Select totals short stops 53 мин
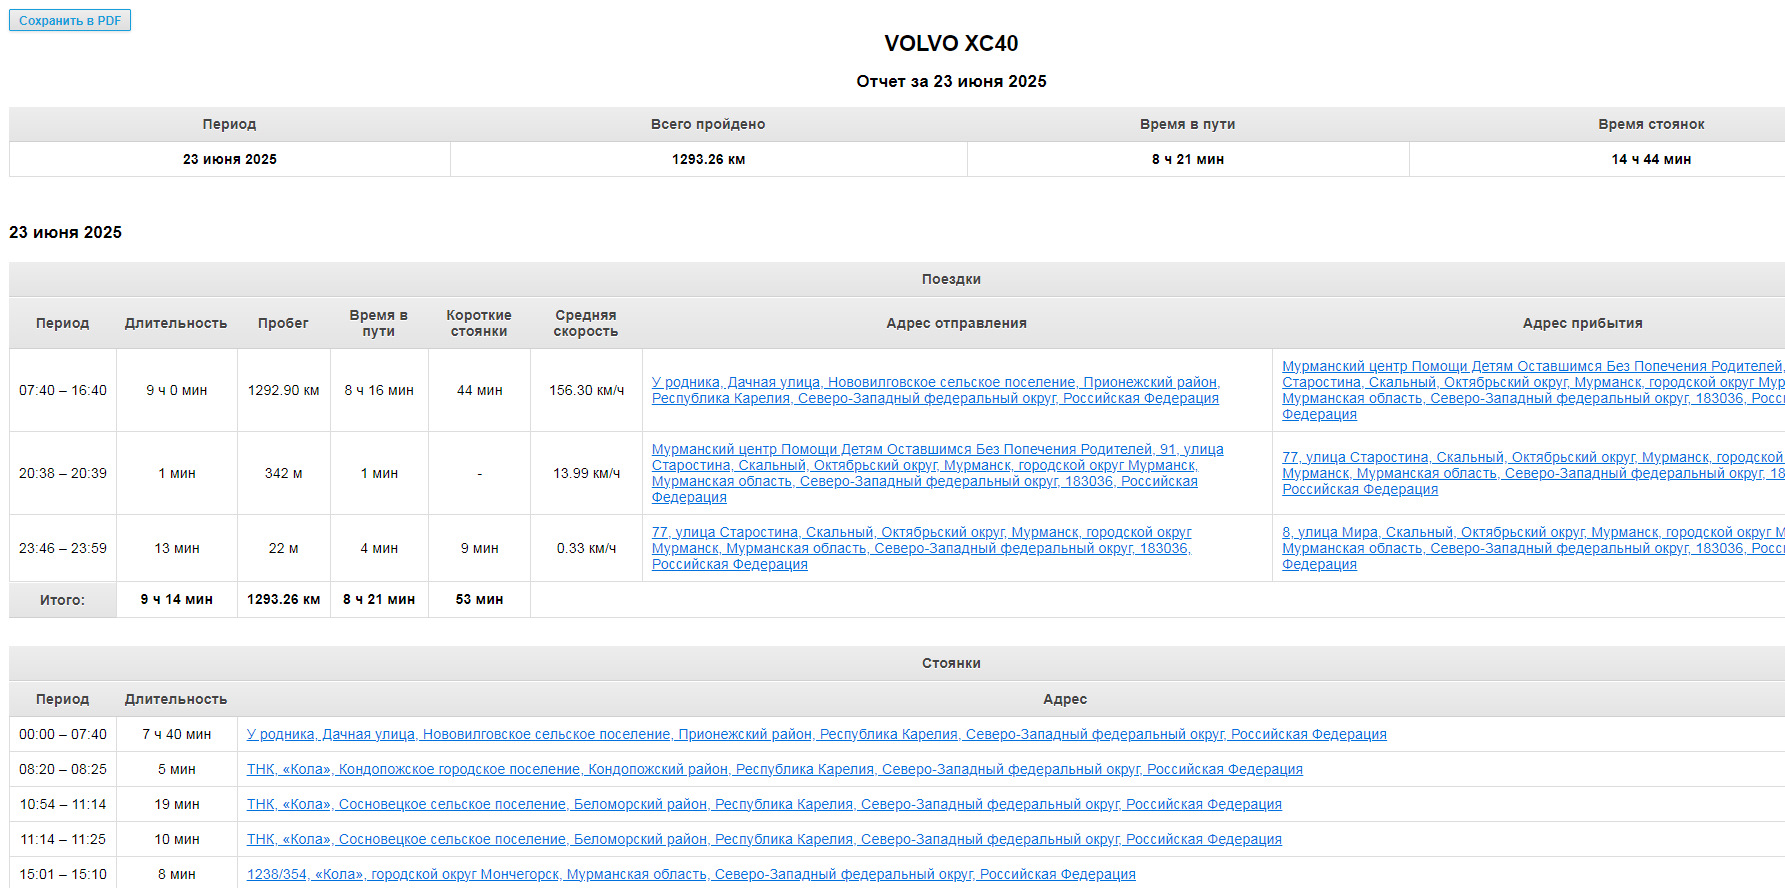 480,599
